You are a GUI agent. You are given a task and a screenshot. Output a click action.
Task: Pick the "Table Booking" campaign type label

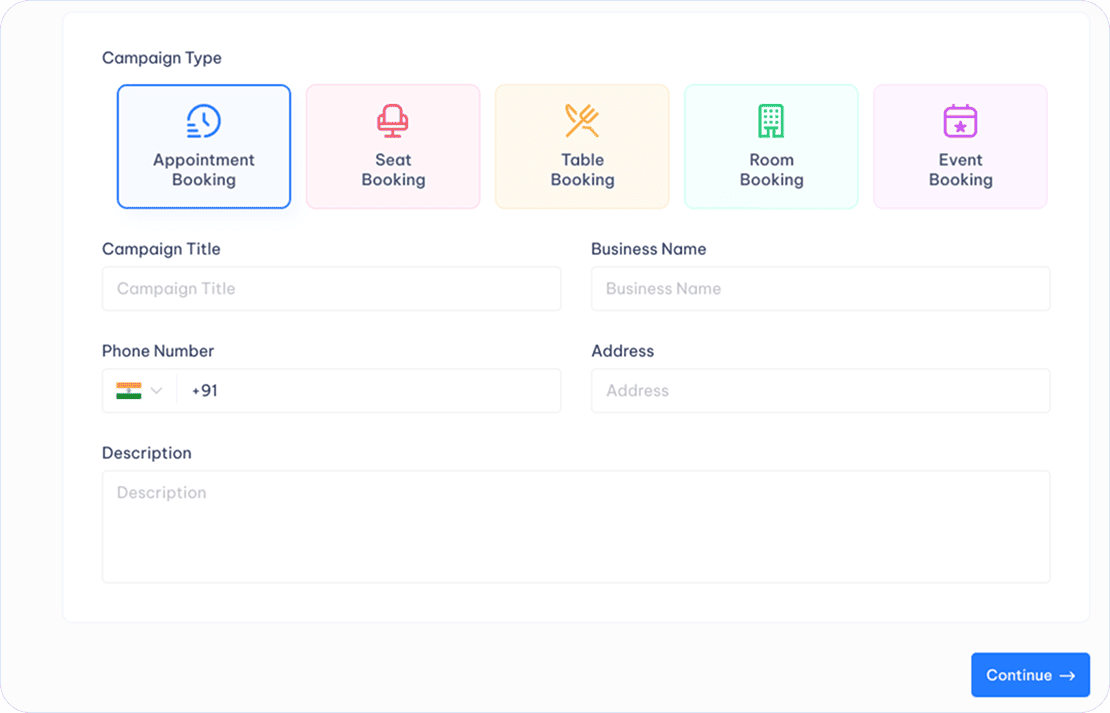point(582,170)
